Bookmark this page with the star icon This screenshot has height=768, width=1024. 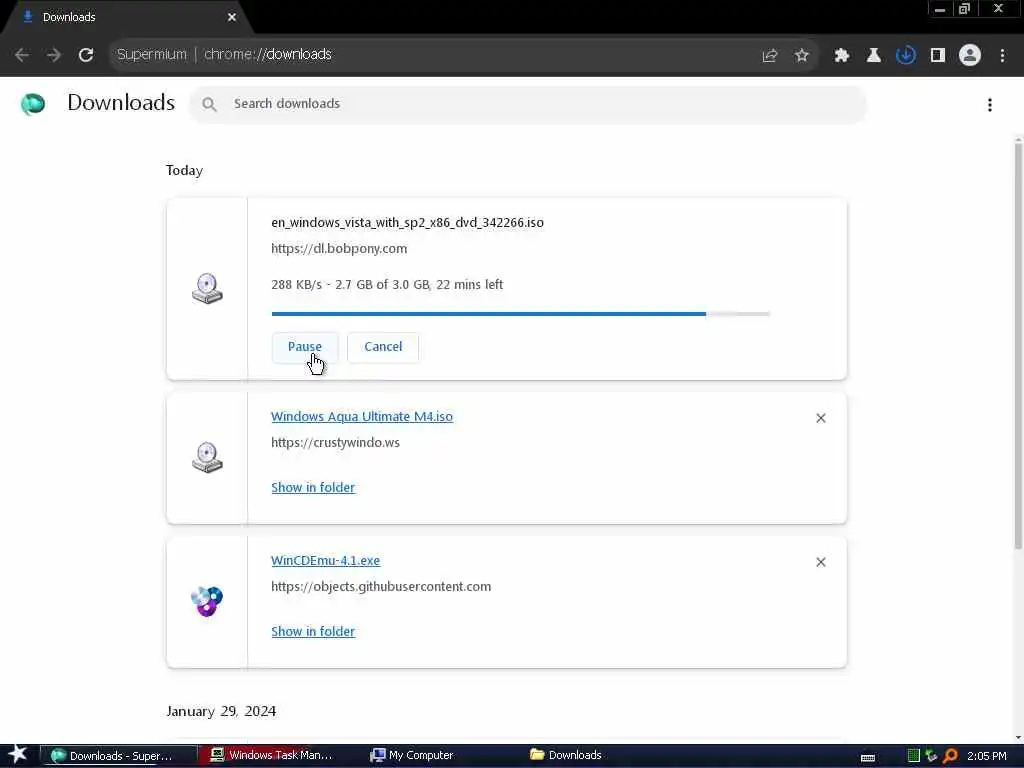(x=802, y=56)
